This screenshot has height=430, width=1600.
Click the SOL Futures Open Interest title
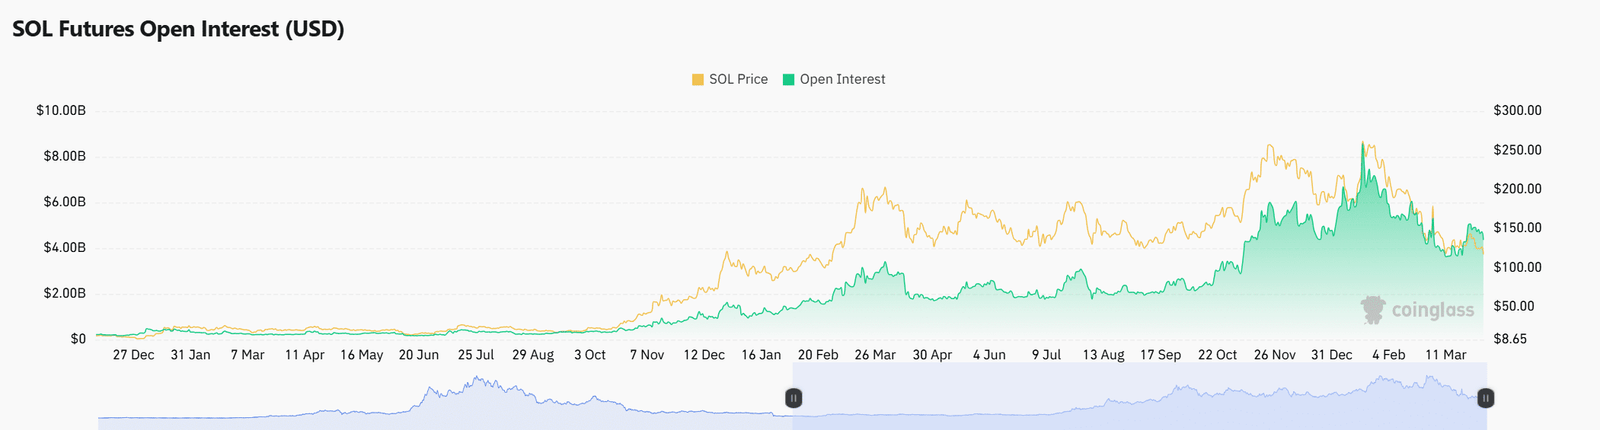point(178,29)
